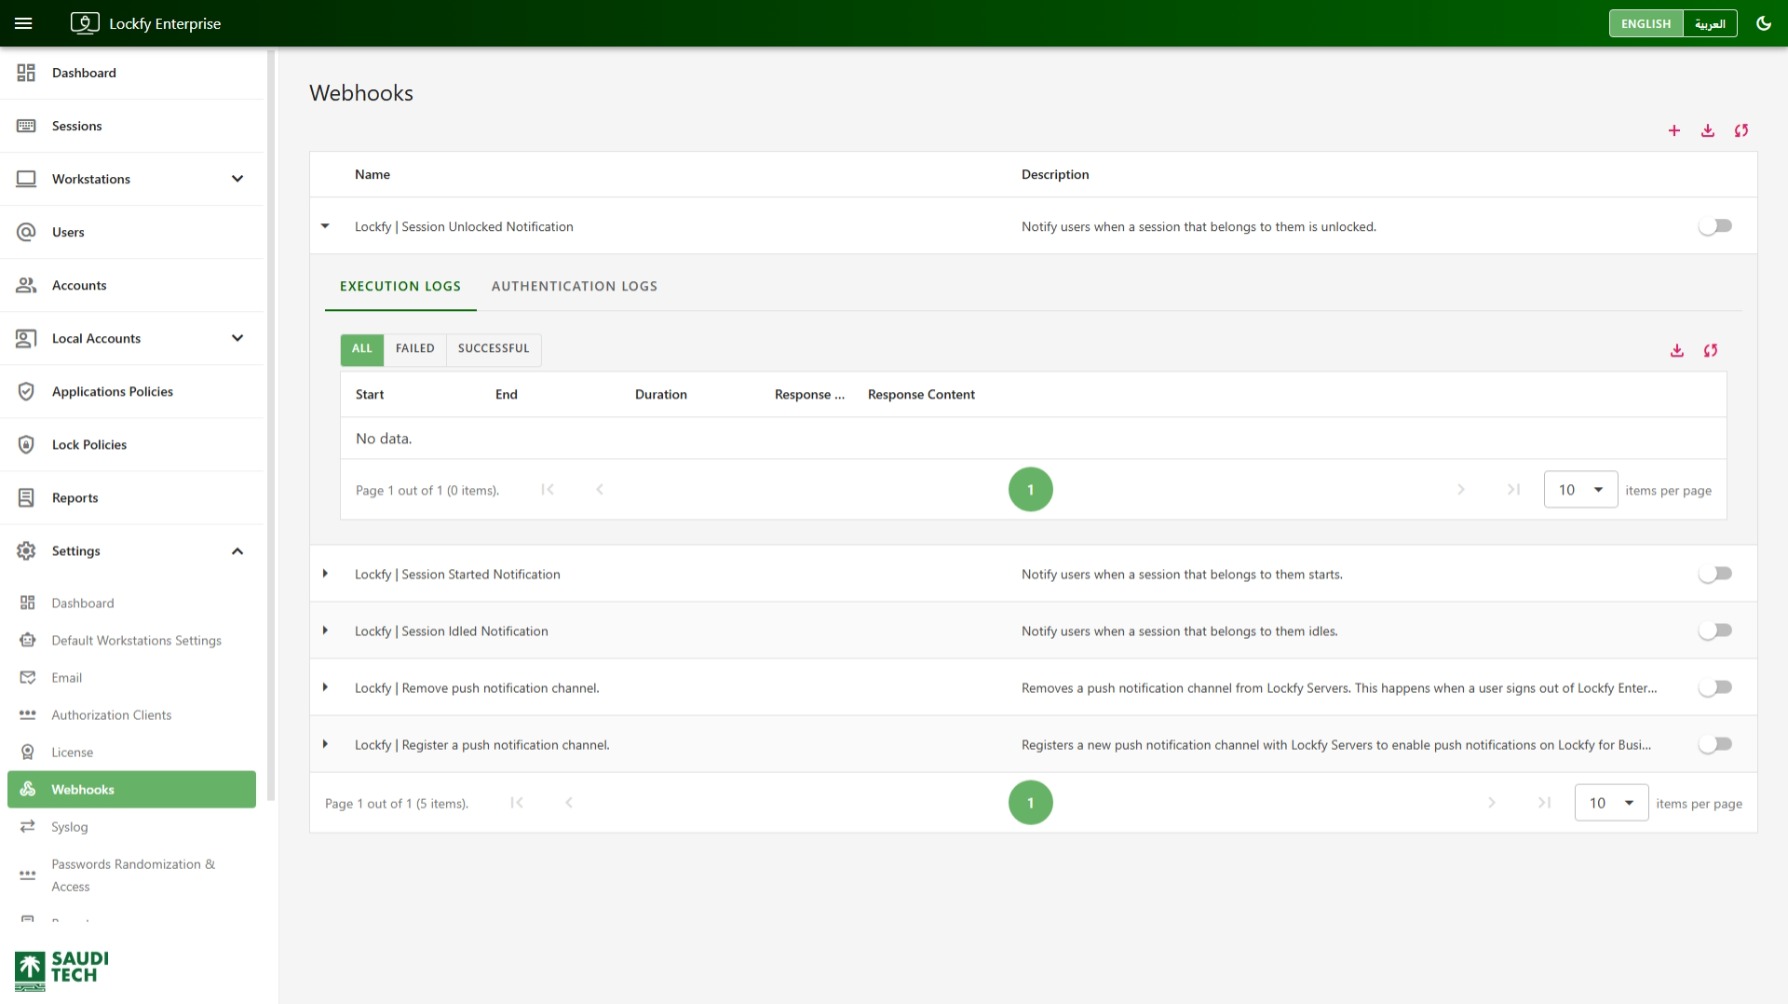Expand the Local Accounts sidebar menu
Viewport: 1788px width, 1004px height.
(133, 338)
